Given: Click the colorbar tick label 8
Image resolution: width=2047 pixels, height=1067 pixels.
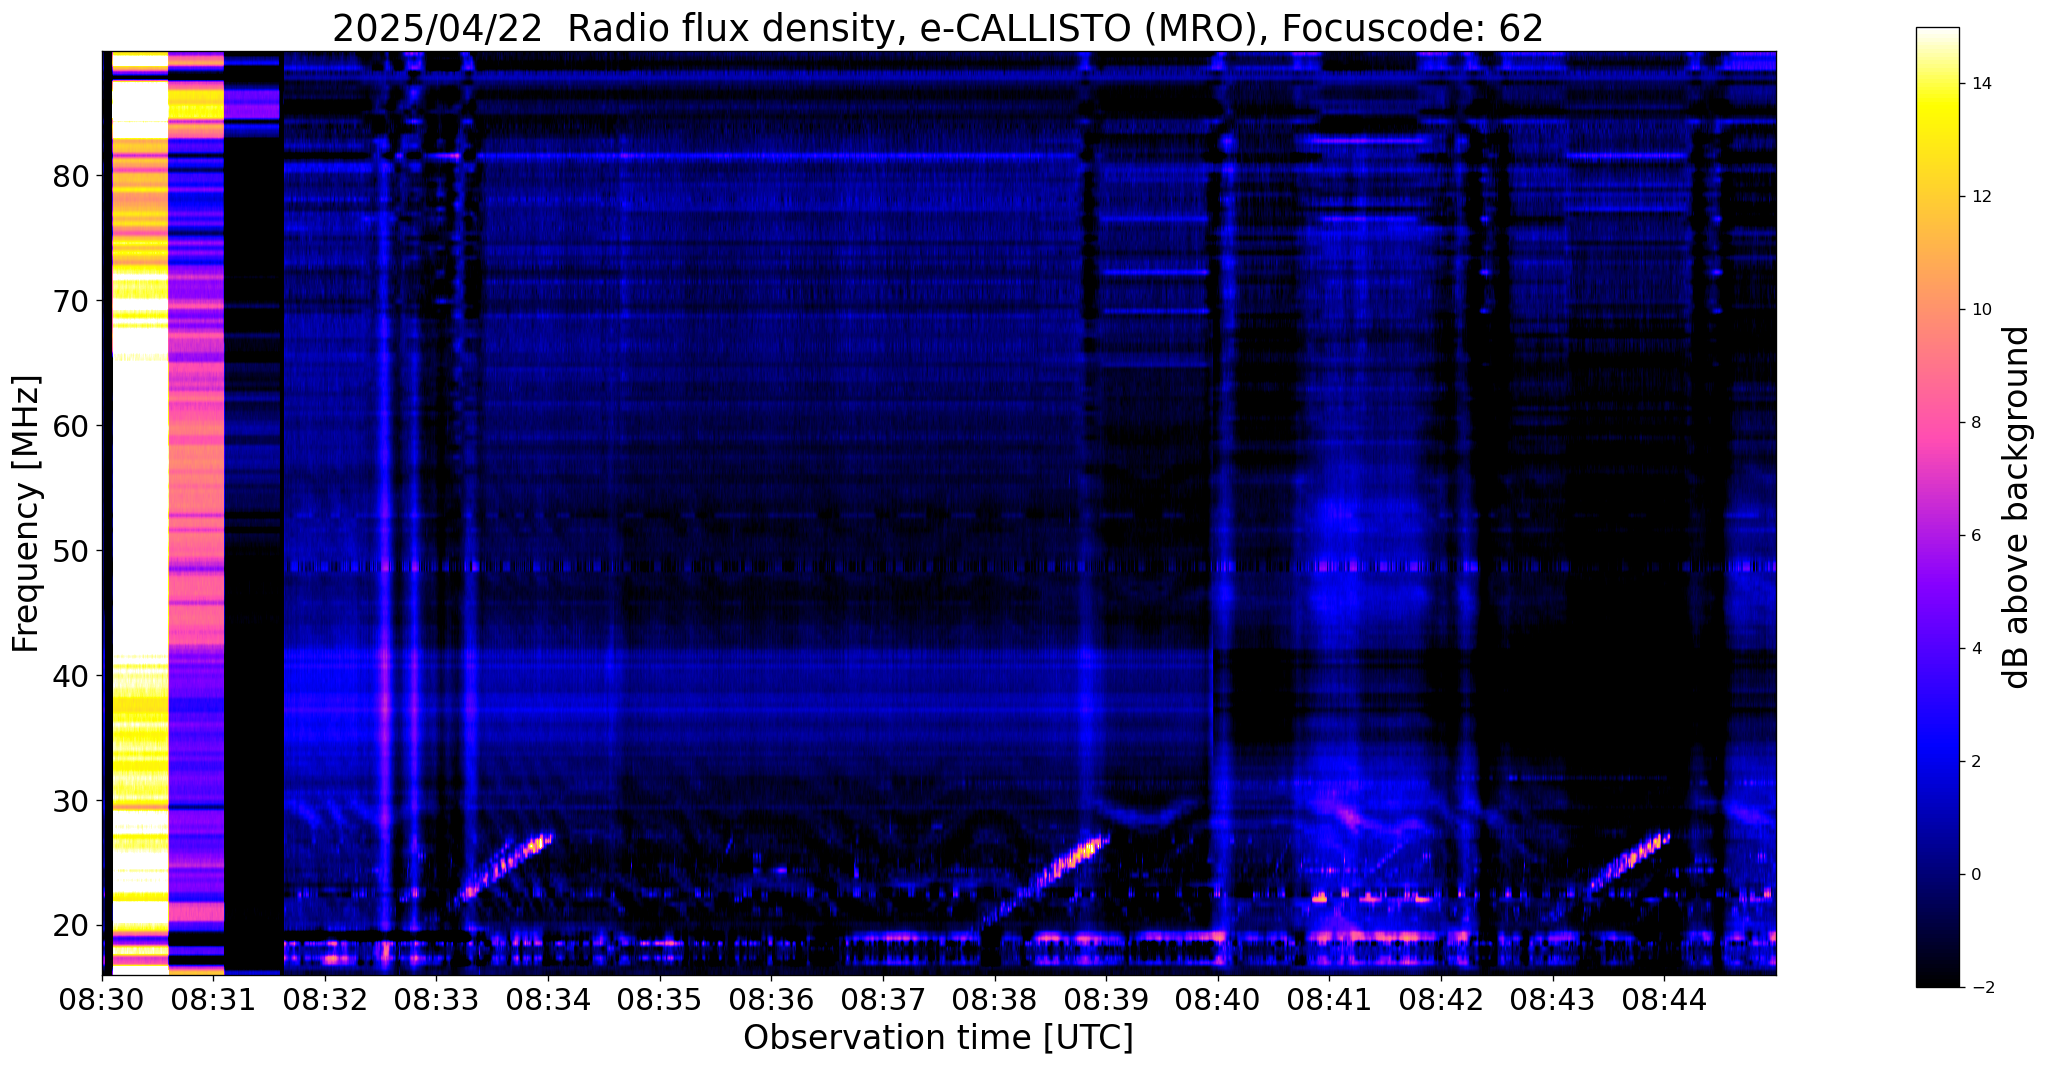Looking at the screenshot, I should click(x=1975, y=423).
